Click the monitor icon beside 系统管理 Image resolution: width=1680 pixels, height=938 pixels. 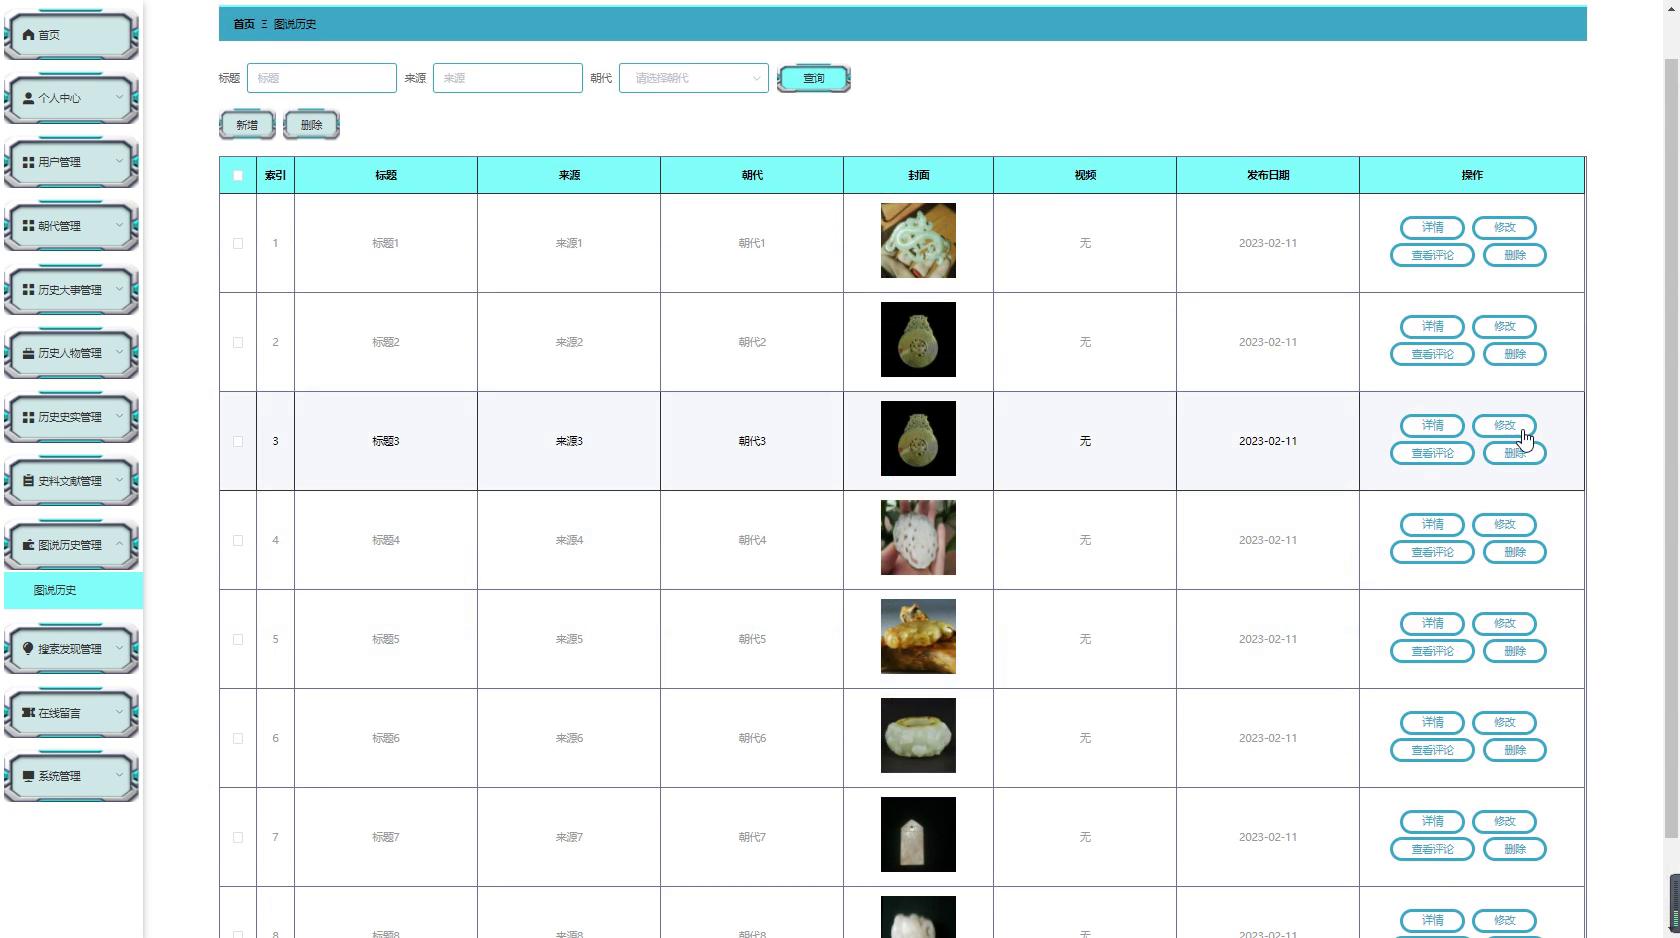coord(28,776)
